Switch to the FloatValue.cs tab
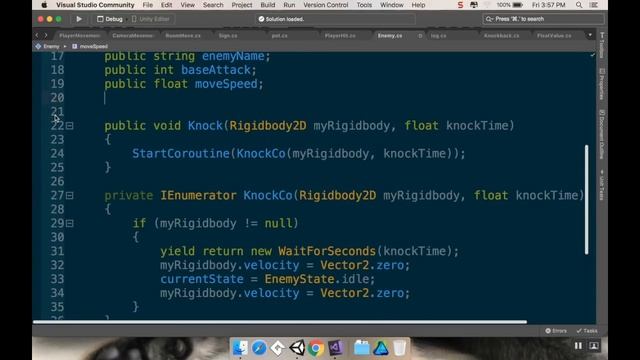The image size is (640, 360). tap(554, 36)
